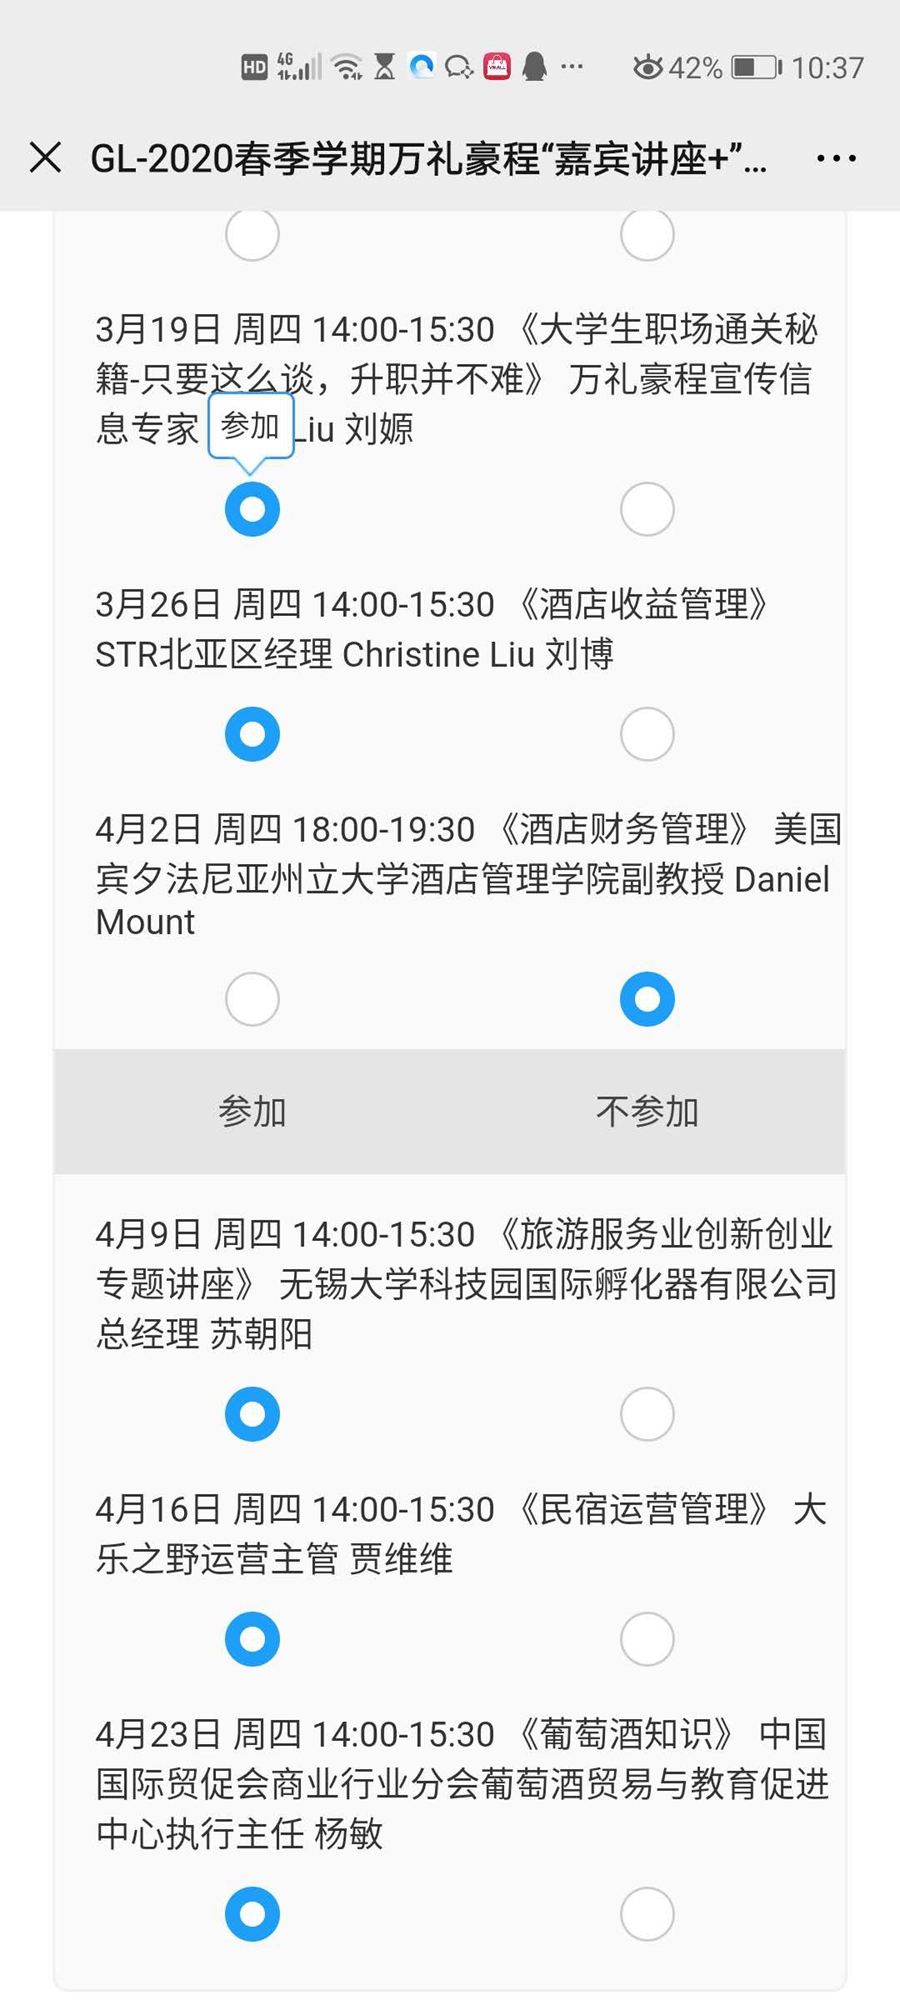Tap the selected 参加 option for 民宿运营管理

[252, 1639]
